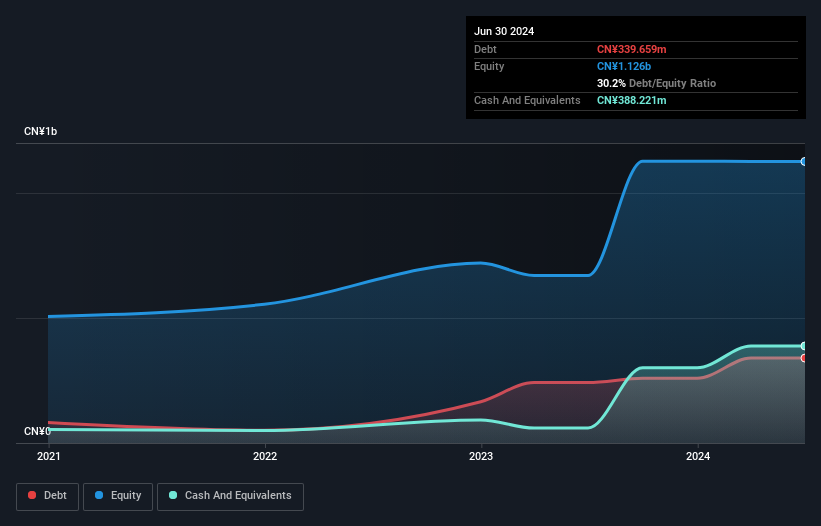821x526 pixels.
Task: Click the 2021 x-axis label
Action: coord(49,456)
